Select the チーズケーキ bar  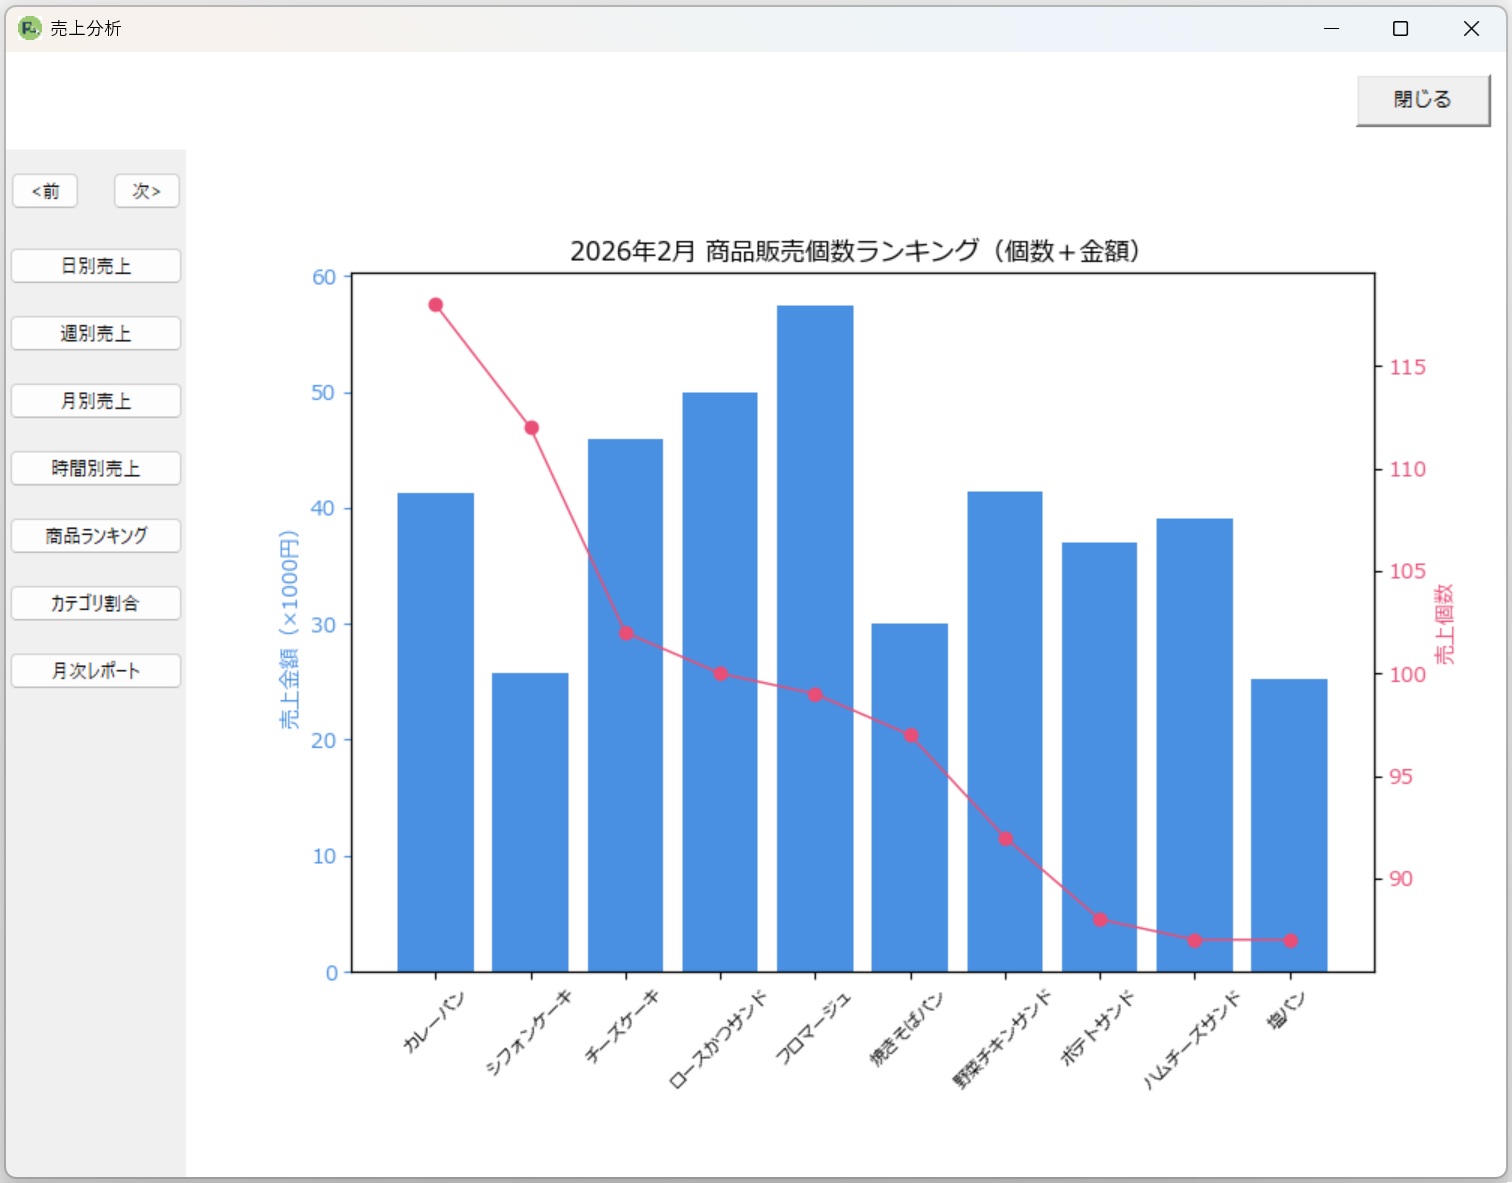click(625, 700)
